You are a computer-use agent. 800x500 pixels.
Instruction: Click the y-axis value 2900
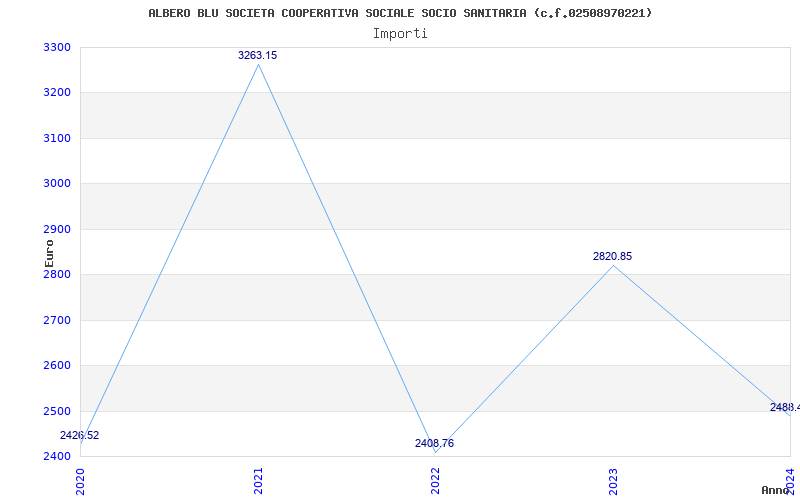[x=57, y=229]
